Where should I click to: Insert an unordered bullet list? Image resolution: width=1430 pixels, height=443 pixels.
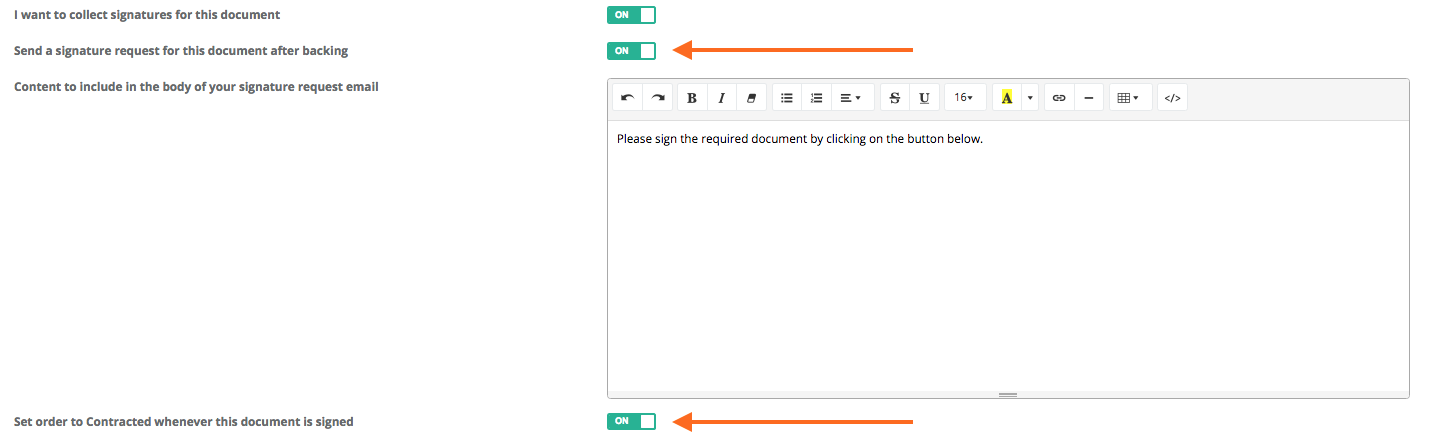(x=787, y=98)
